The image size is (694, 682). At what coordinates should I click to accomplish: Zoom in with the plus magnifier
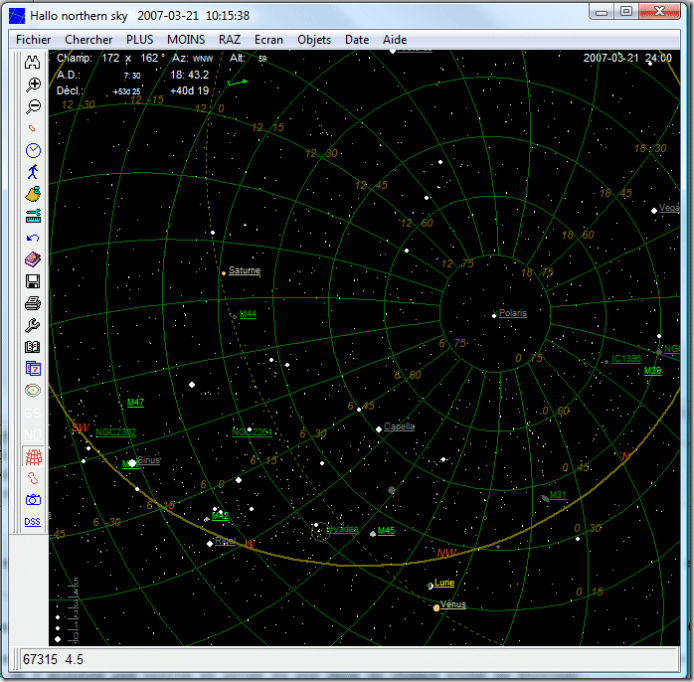pos(33,84)
